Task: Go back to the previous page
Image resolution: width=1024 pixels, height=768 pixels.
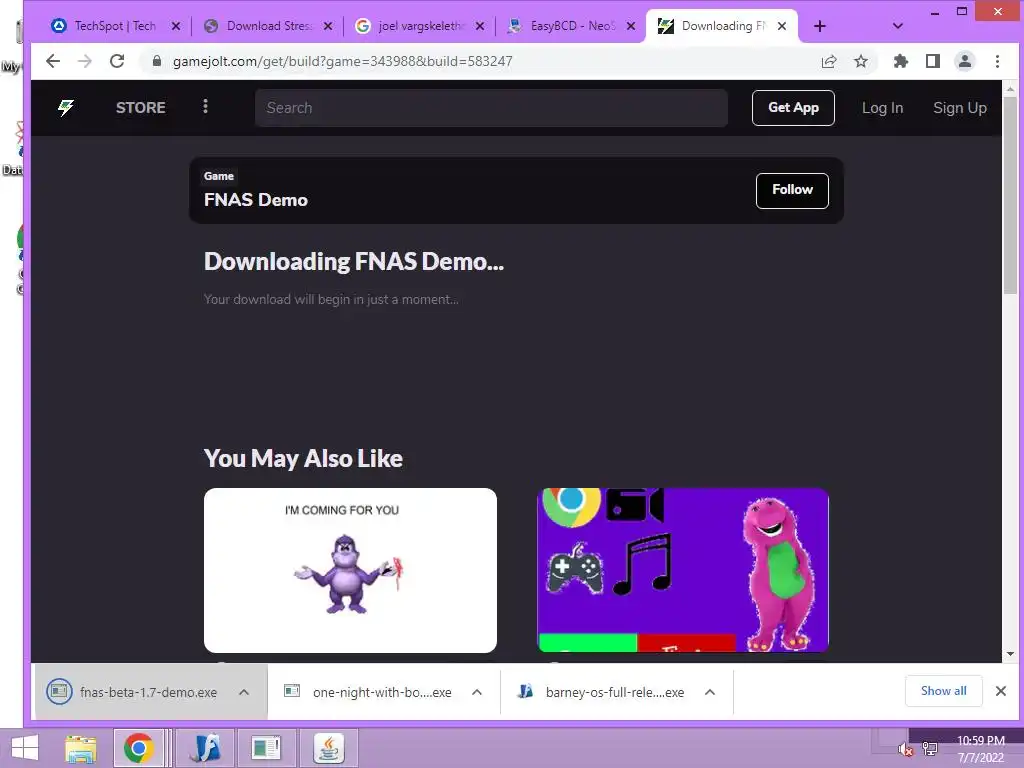Action: point(53,61)
